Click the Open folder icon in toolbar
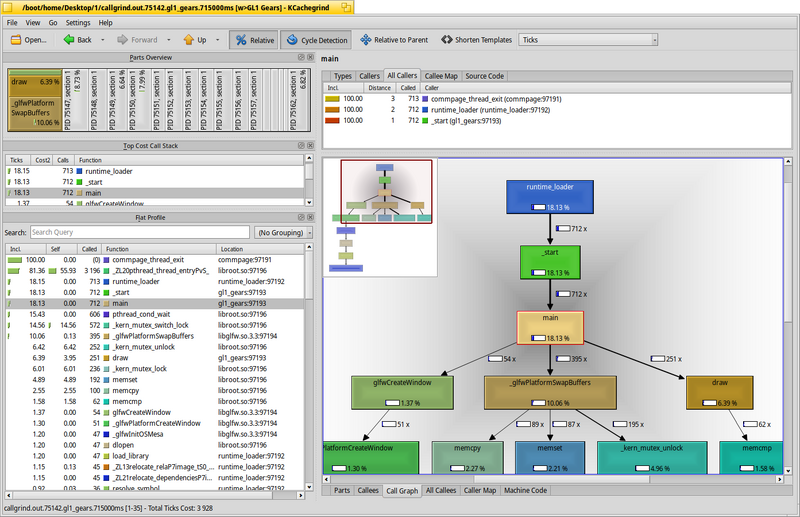Image resolution: width=800 pixels, height=517 pixels. (16, 40)
